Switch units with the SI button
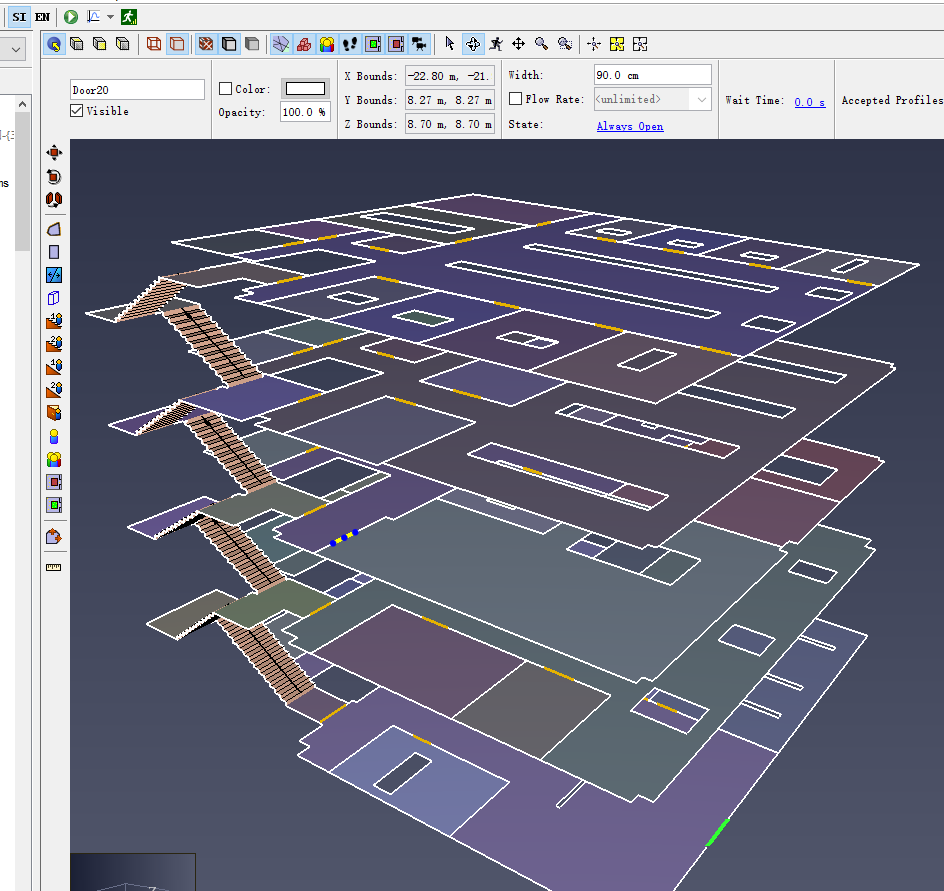944x891 pixels. coord(19,17)
